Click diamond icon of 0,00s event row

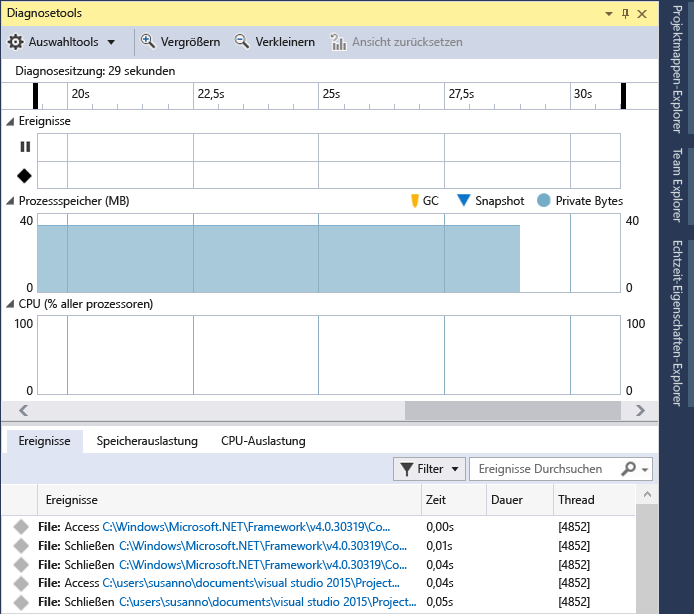tap(21, 527)
